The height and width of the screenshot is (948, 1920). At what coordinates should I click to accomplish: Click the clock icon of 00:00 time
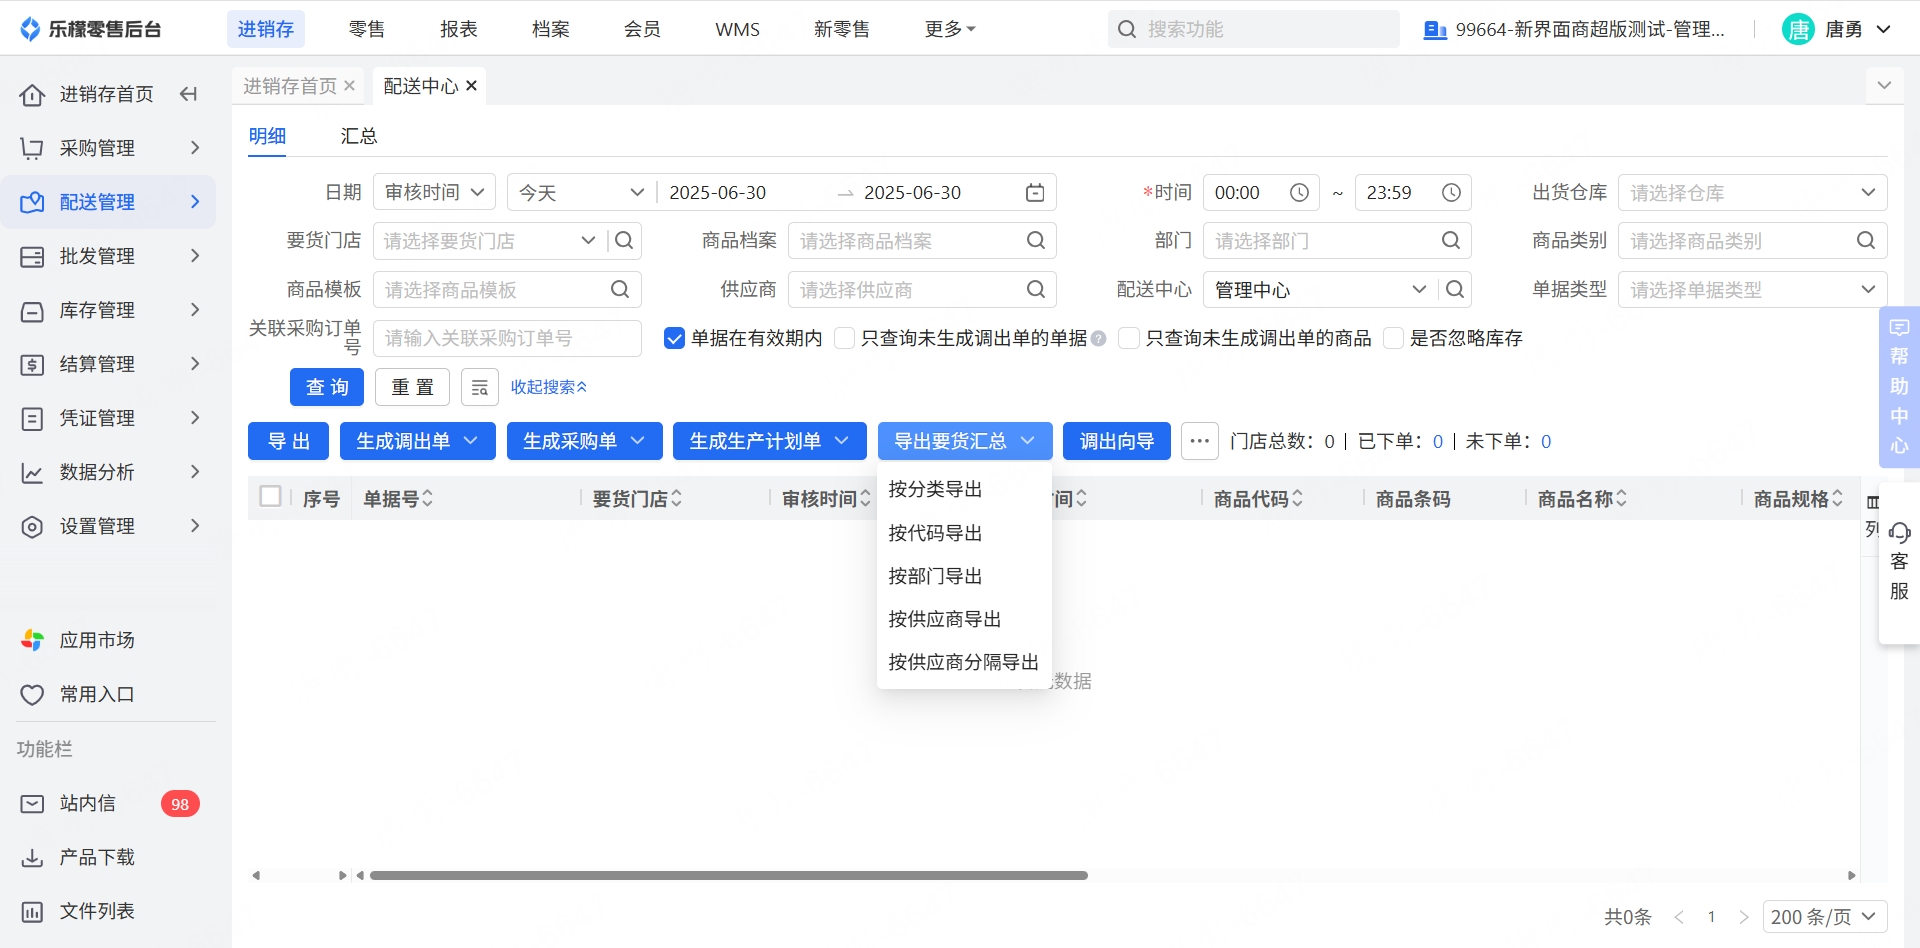1299,193
